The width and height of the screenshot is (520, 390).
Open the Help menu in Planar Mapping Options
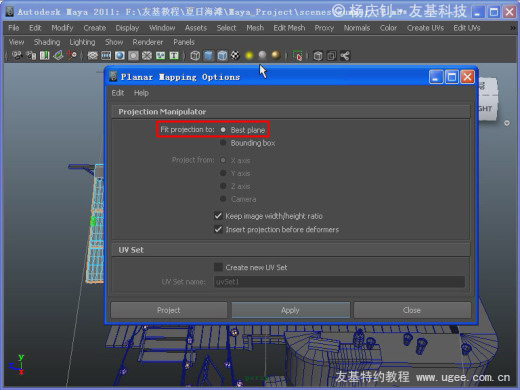coord(141,93)
